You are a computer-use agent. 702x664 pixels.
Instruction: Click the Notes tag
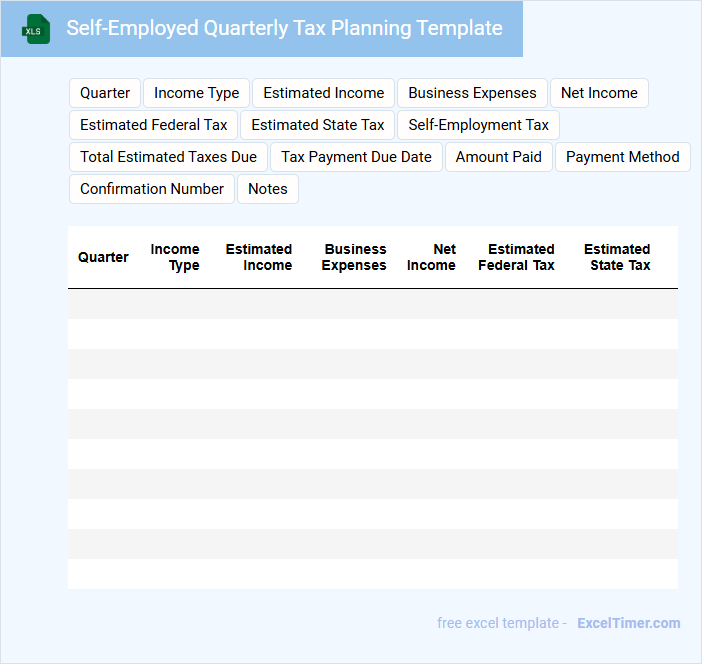pyautogui.click(x=268, y=189)
